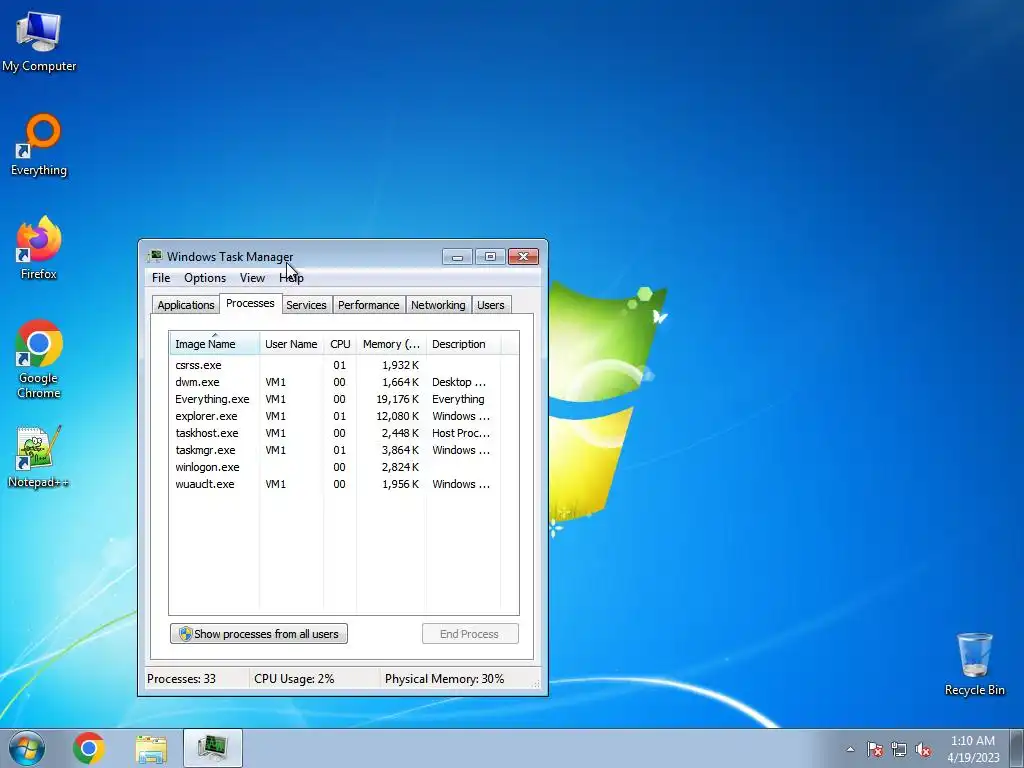This screenshot has width=1024, height=768.
Task: Select the Processes tab
Action: click(x=250, y=303)
